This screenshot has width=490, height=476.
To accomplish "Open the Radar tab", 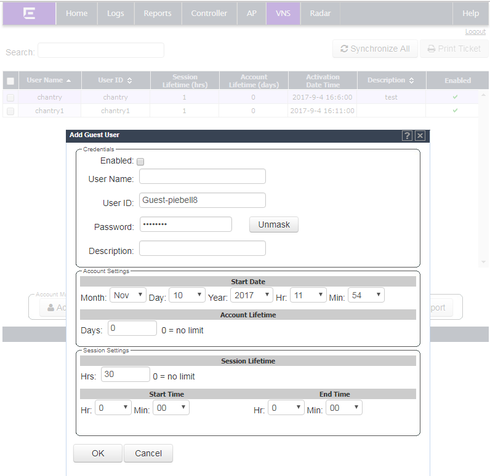I will pos(320,13).
